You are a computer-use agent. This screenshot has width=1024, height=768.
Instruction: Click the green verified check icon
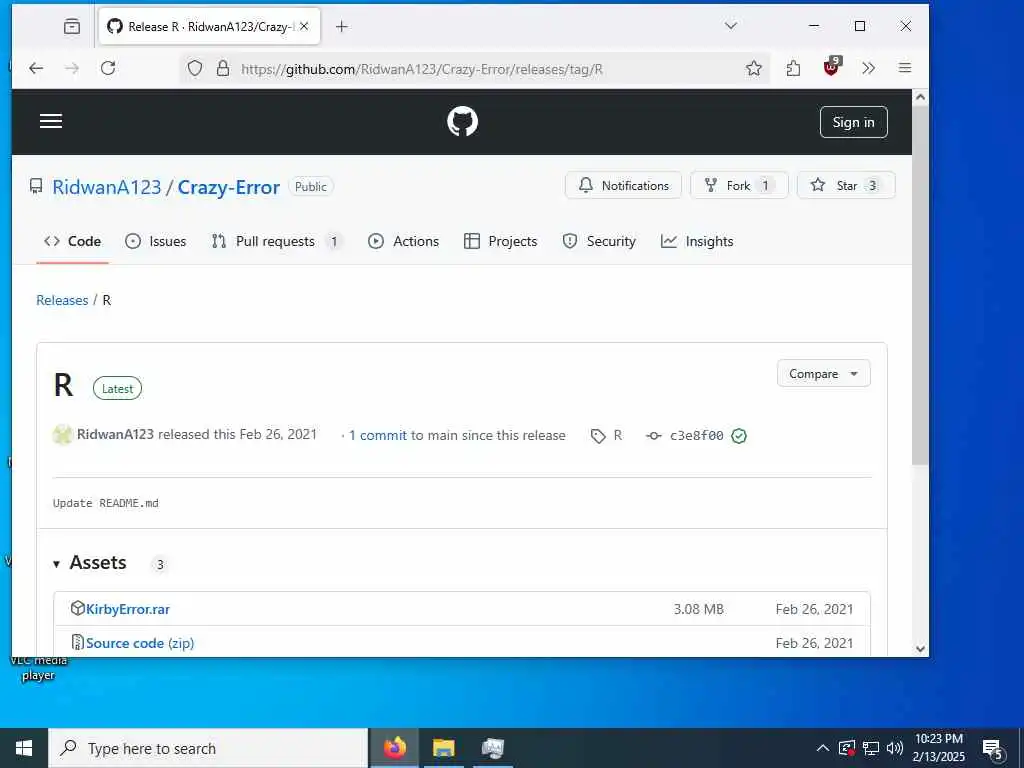739,436
